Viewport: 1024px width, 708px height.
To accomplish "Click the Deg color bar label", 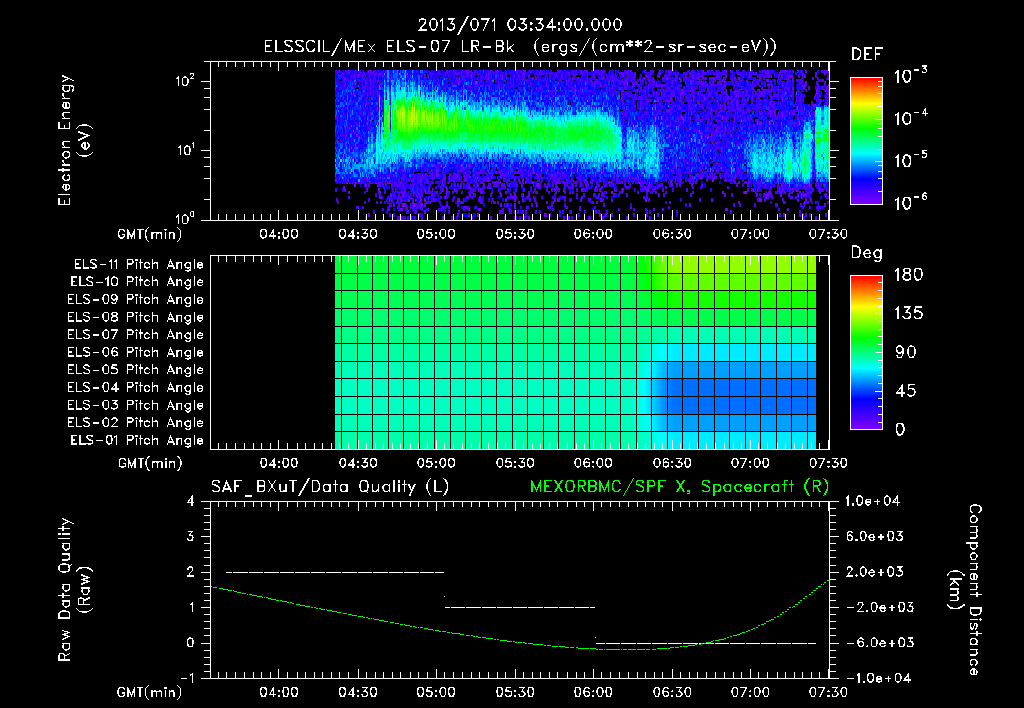I will tap(867, 253).
